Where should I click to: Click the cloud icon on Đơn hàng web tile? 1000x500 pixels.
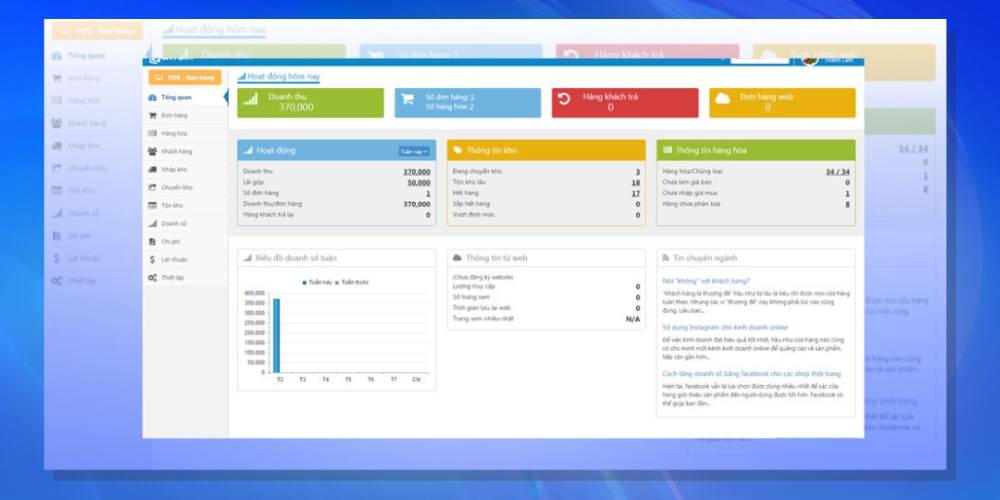(x=721, y=99)
